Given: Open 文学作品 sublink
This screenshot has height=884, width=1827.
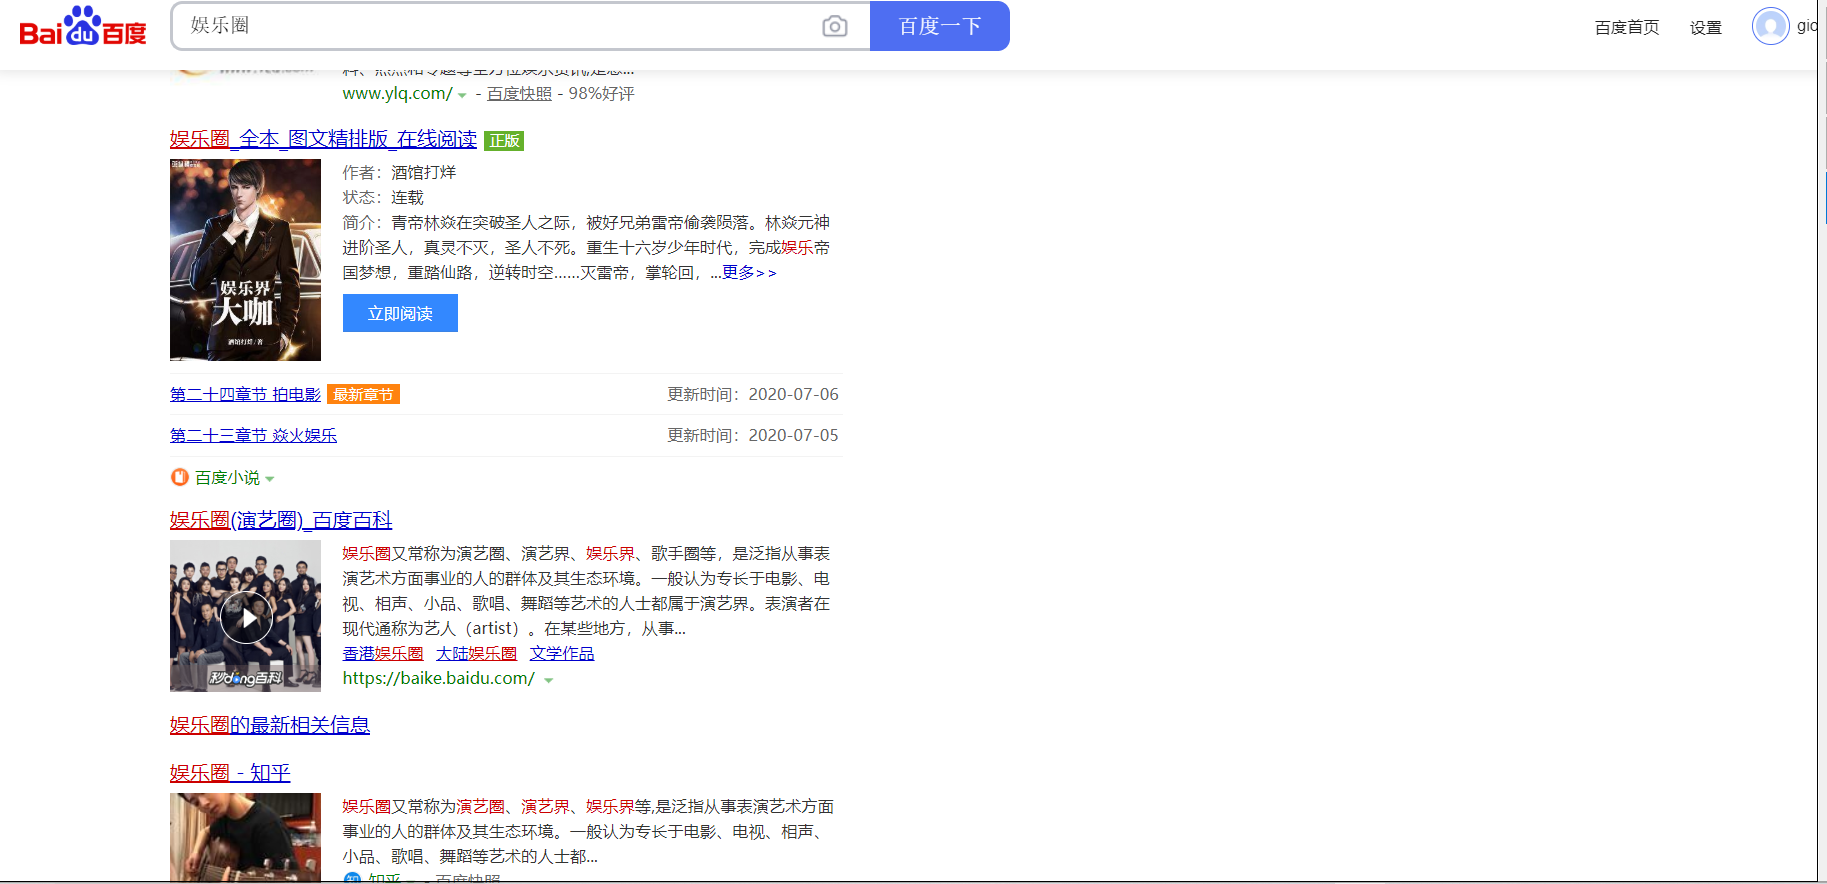Looking at the screenshot, I should (x=562, y=653).
